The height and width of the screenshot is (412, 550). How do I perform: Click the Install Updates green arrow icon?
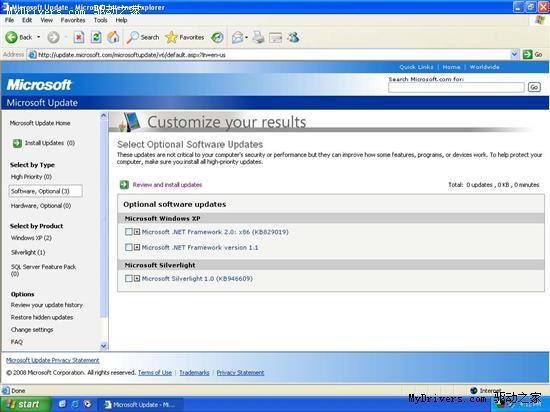tap(17, 143)
